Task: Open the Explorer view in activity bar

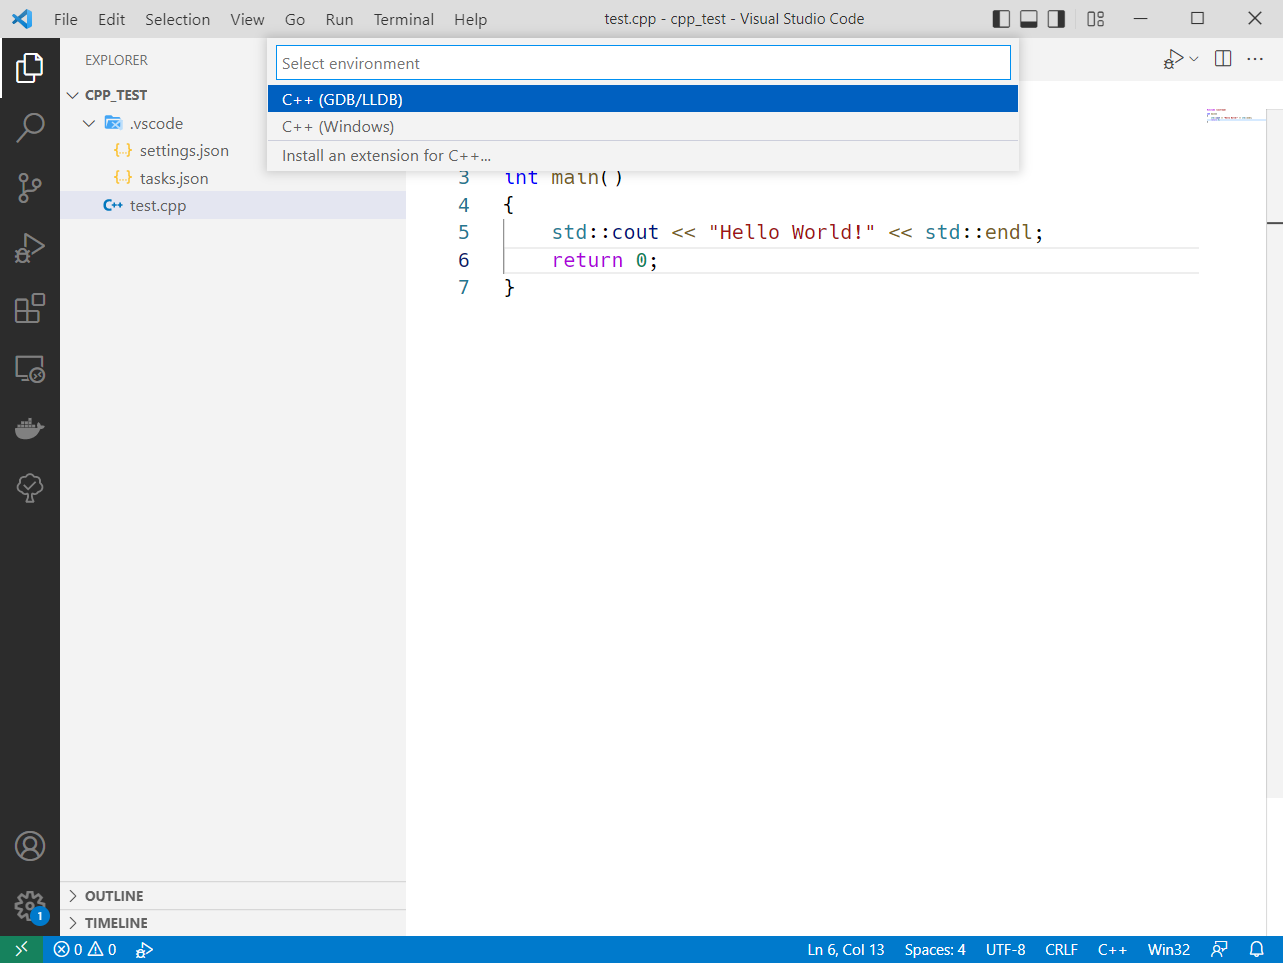Action: (x=30, y=68)
